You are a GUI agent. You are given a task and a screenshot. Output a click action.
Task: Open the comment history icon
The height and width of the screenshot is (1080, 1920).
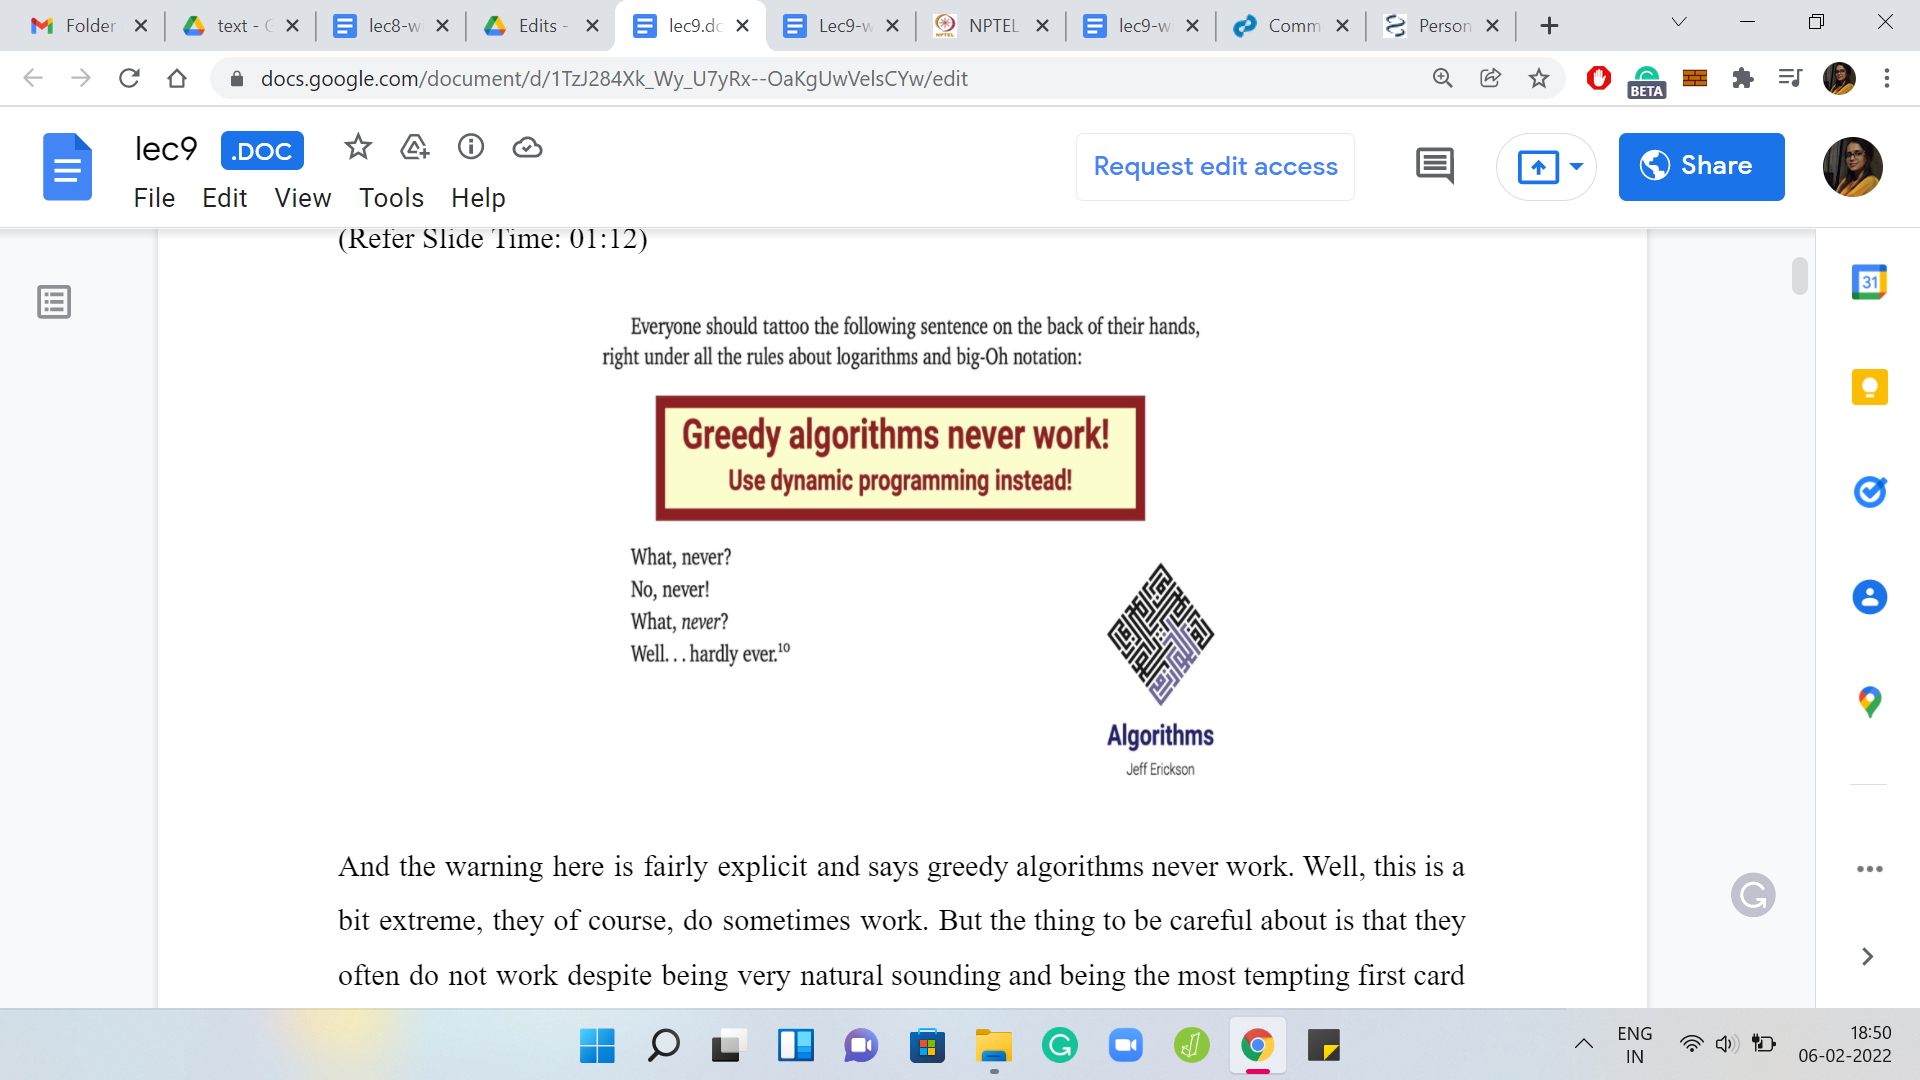pyautogui.click(x=1434, y=166)
